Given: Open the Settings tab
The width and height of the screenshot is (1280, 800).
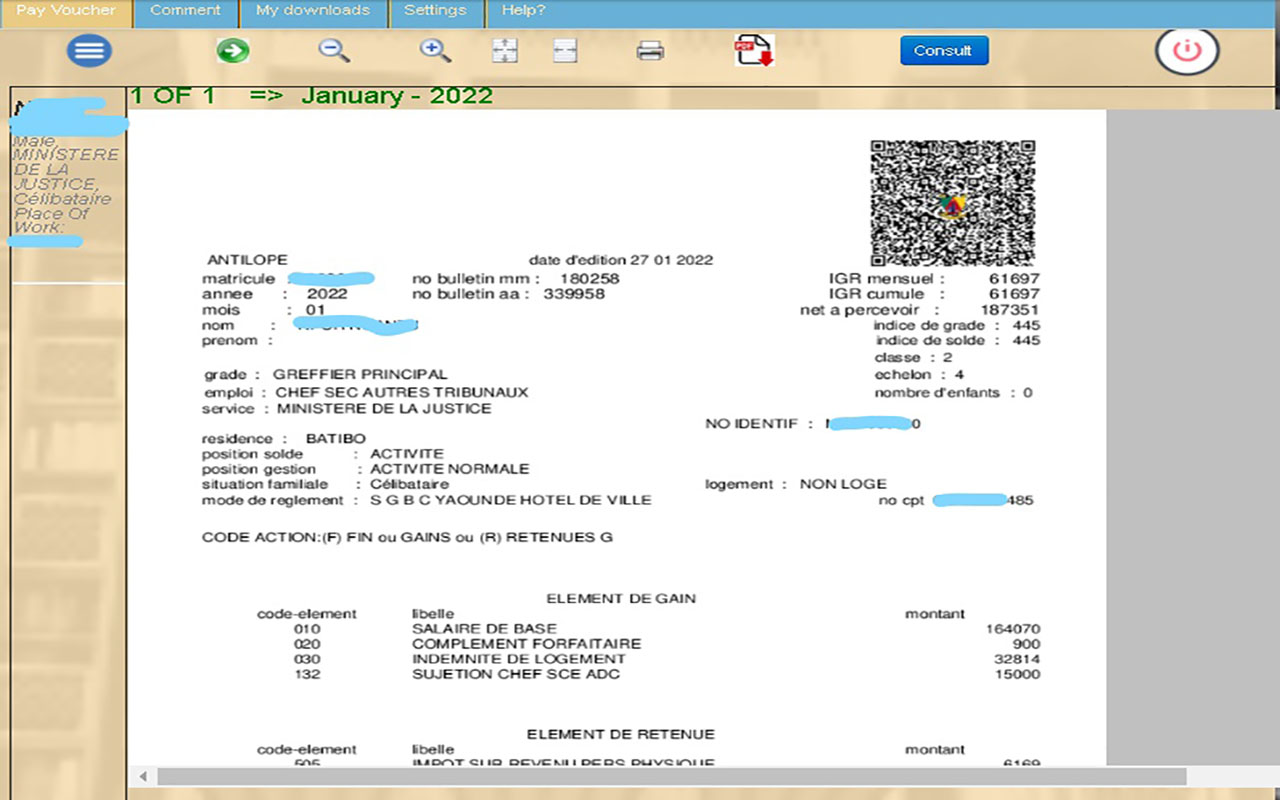Looking at the screenshot, I should 435,11.
